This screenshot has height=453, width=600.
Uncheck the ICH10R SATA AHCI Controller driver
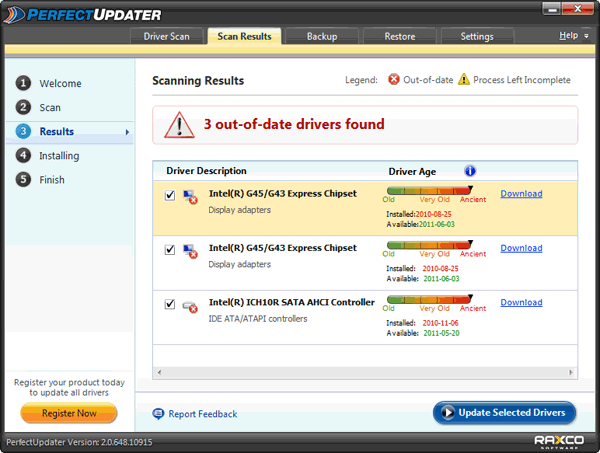(x=170, y=304)
